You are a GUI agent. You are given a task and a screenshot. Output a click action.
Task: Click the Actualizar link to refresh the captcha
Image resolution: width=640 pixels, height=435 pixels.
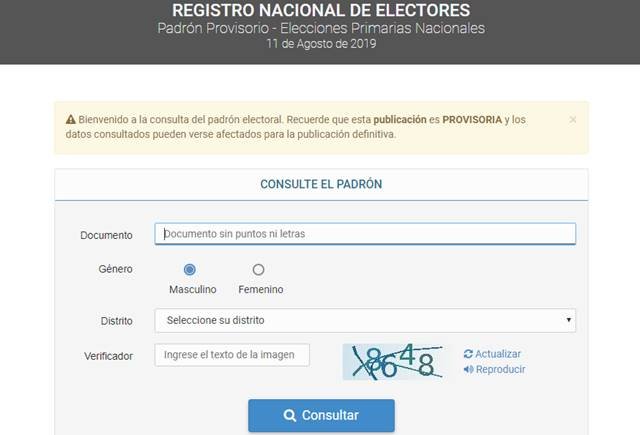pos(498,354)
